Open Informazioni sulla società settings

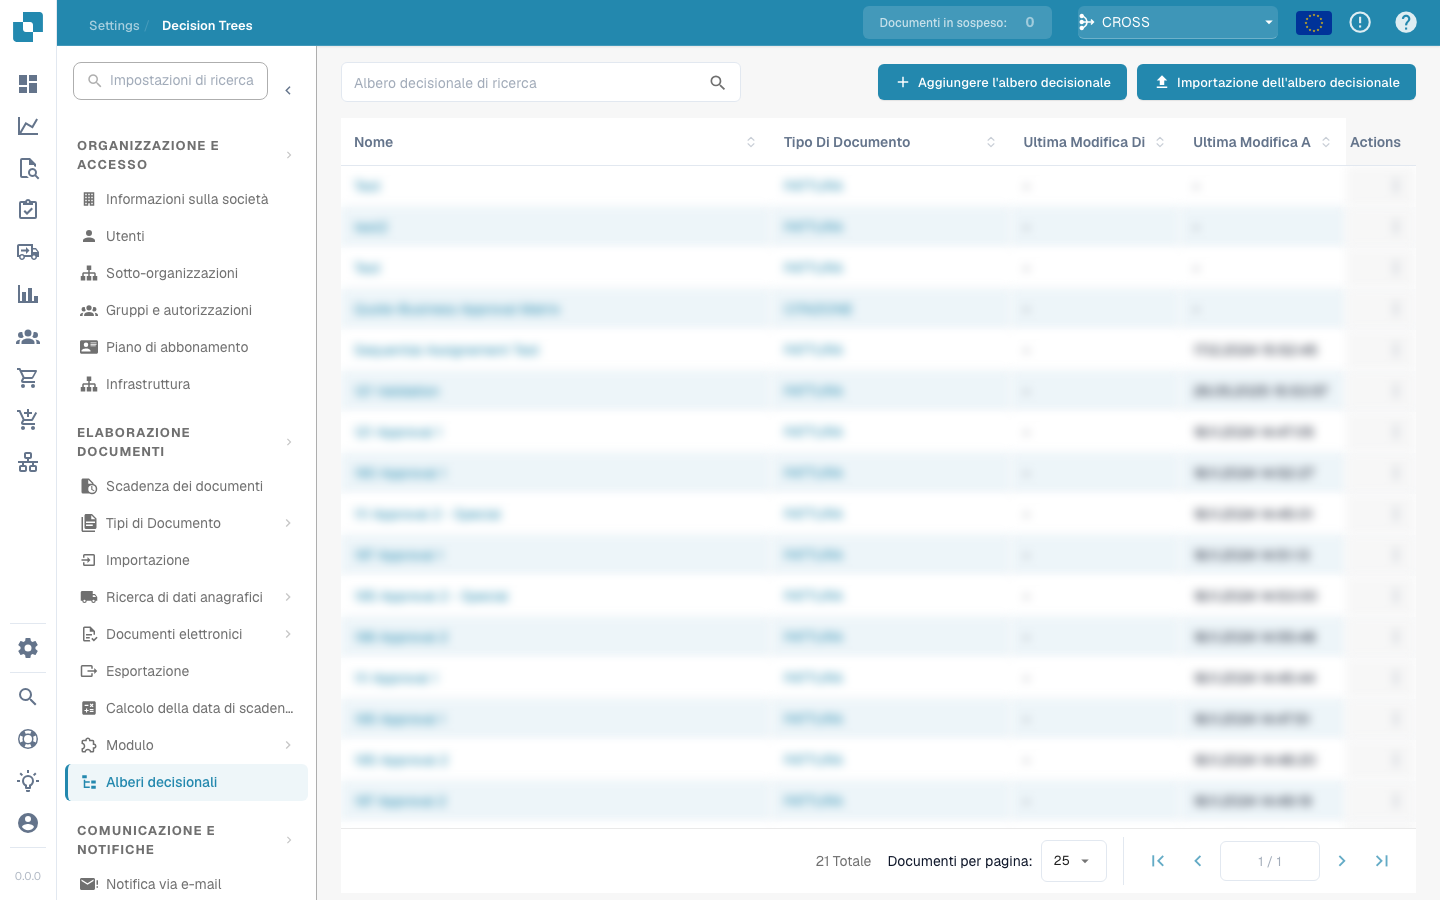pos(186,199)
